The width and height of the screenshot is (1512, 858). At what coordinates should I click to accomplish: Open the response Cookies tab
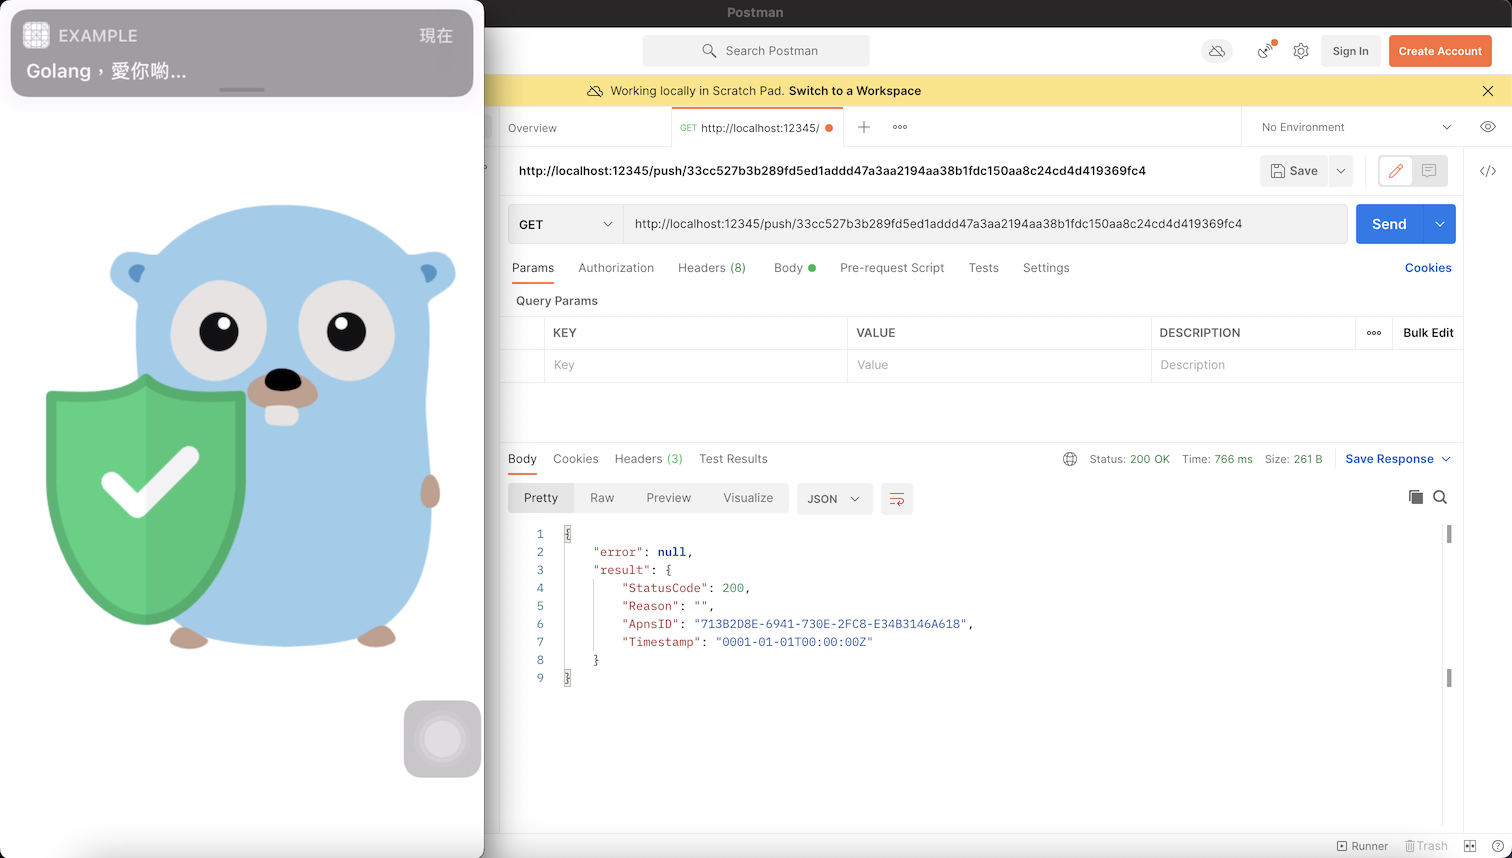[576, 459]
